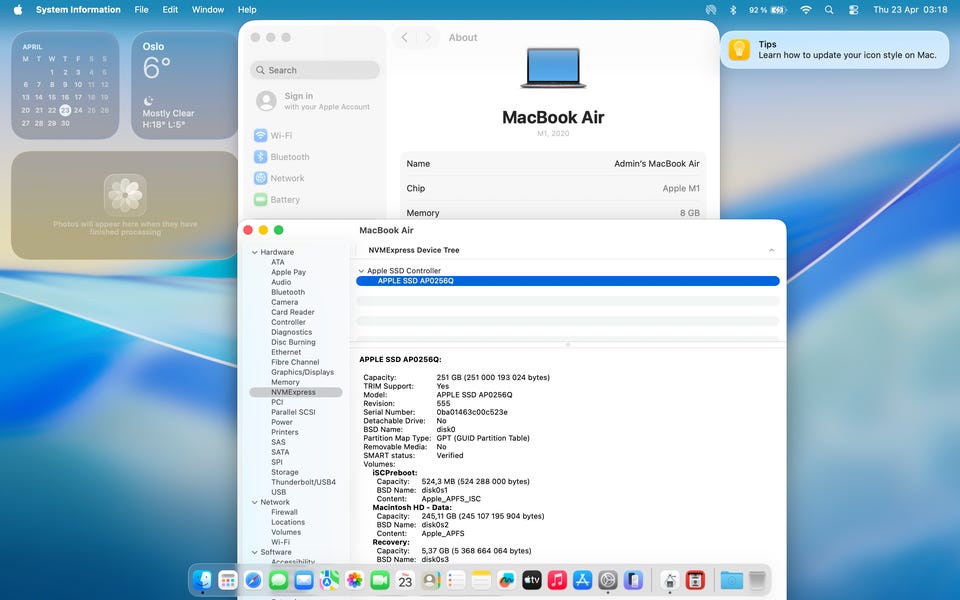Open Notes from the Dock

coord(481,579)
